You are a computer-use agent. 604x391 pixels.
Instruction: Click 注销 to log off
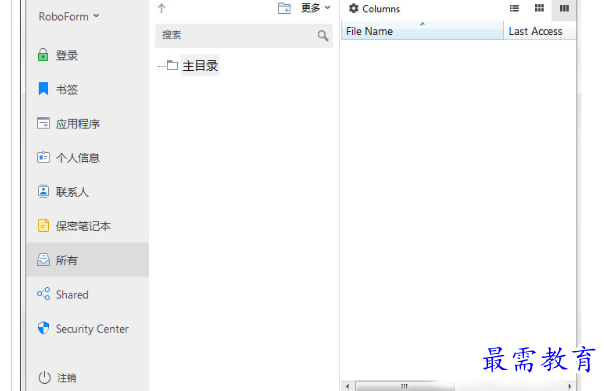67,378
